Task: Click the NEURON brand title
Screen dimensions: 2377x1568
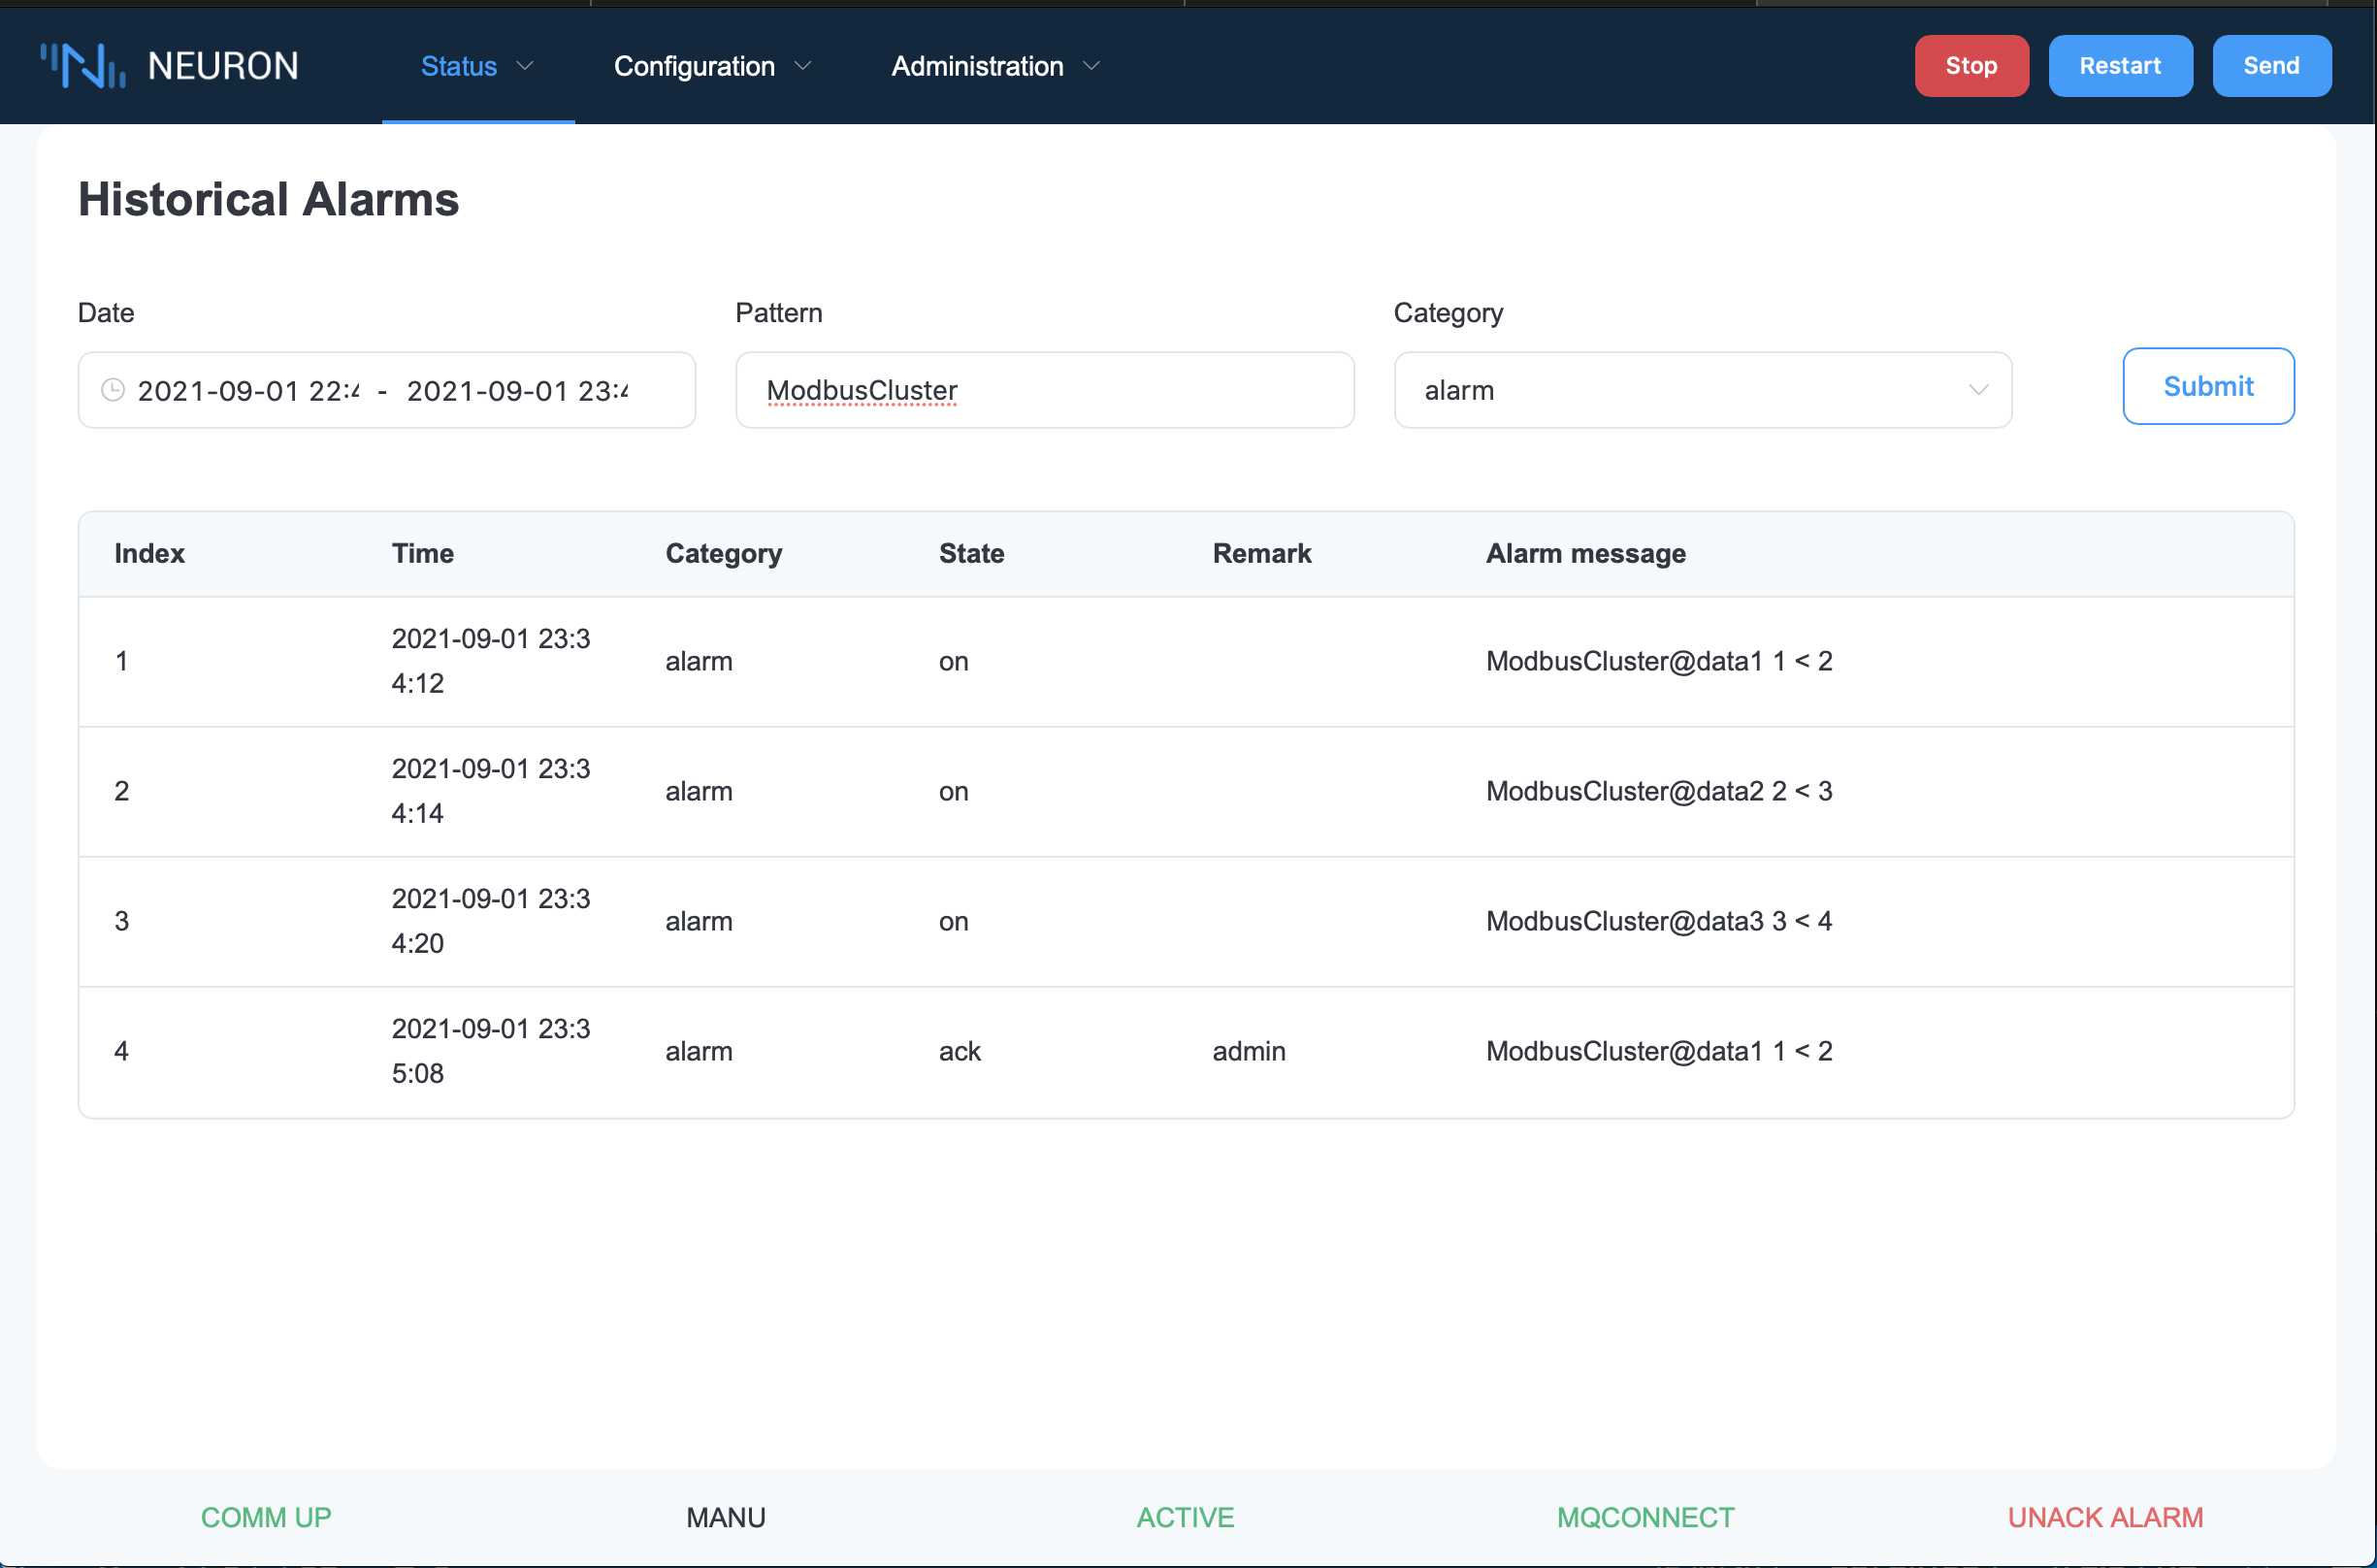Action: (x=223, y=66)
